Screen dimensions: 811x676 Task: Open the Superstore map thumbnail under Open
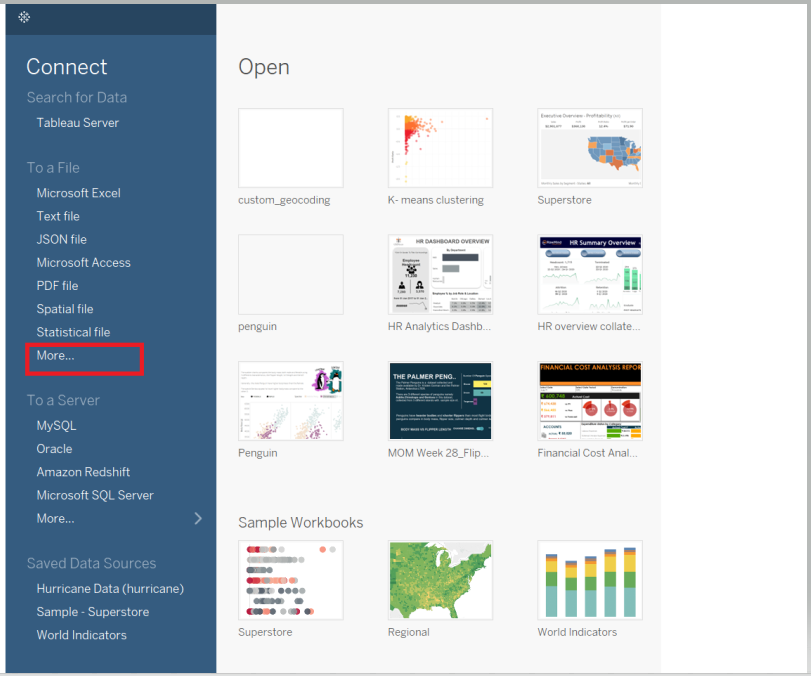590,148
